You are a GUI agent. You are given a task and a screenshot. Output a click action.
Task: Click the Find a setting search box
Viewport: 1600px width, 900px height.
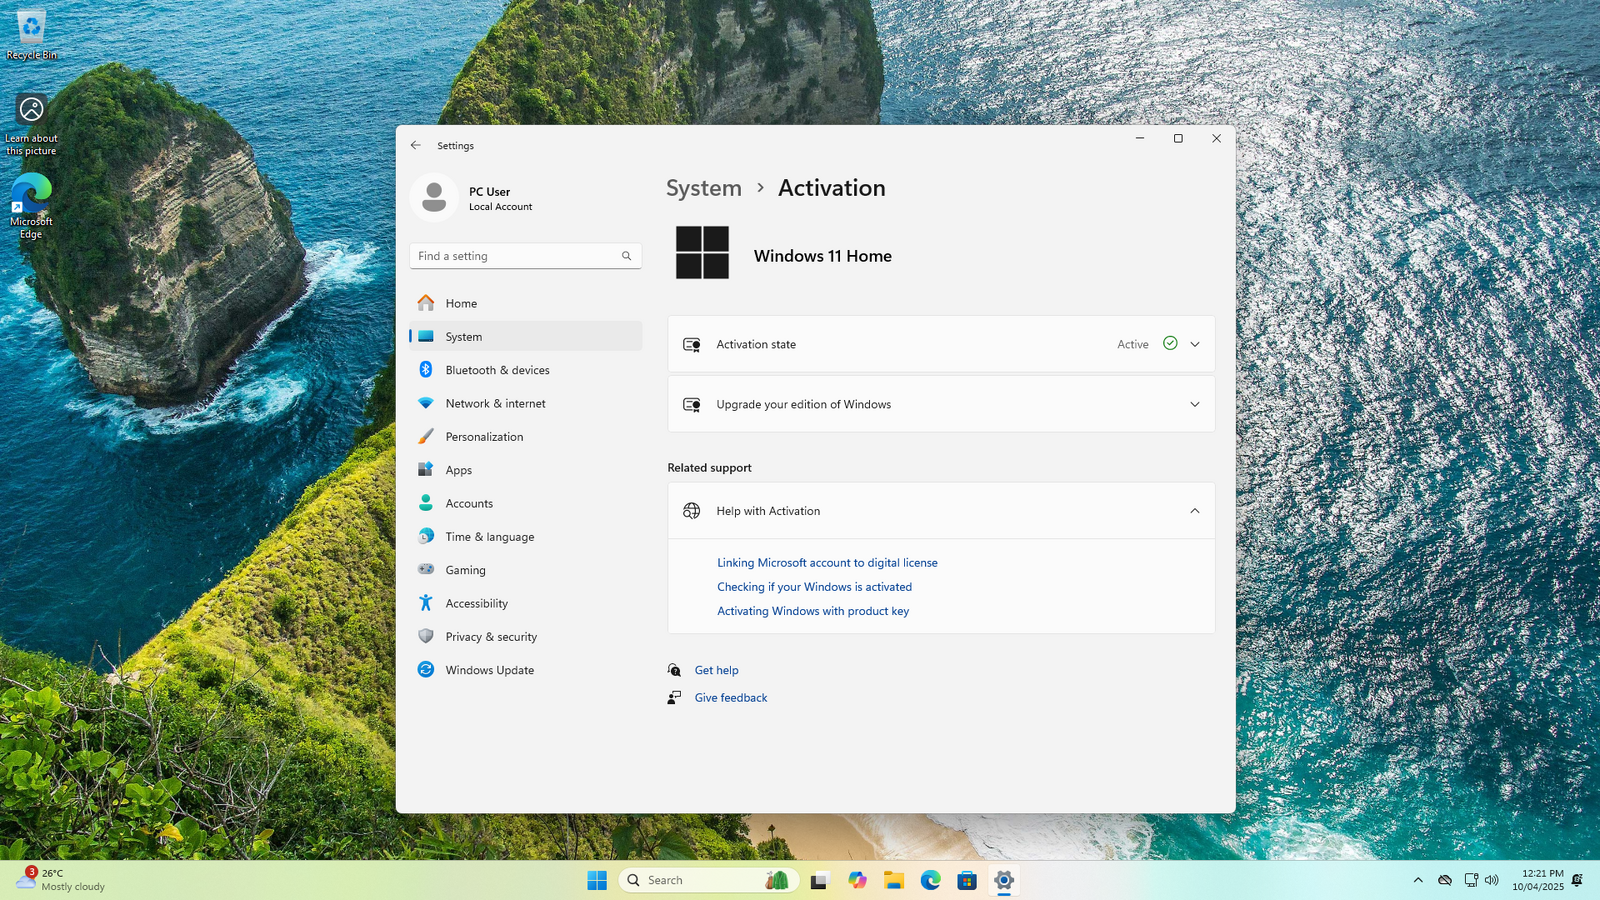pyautogui.click(x=515, y=256)
